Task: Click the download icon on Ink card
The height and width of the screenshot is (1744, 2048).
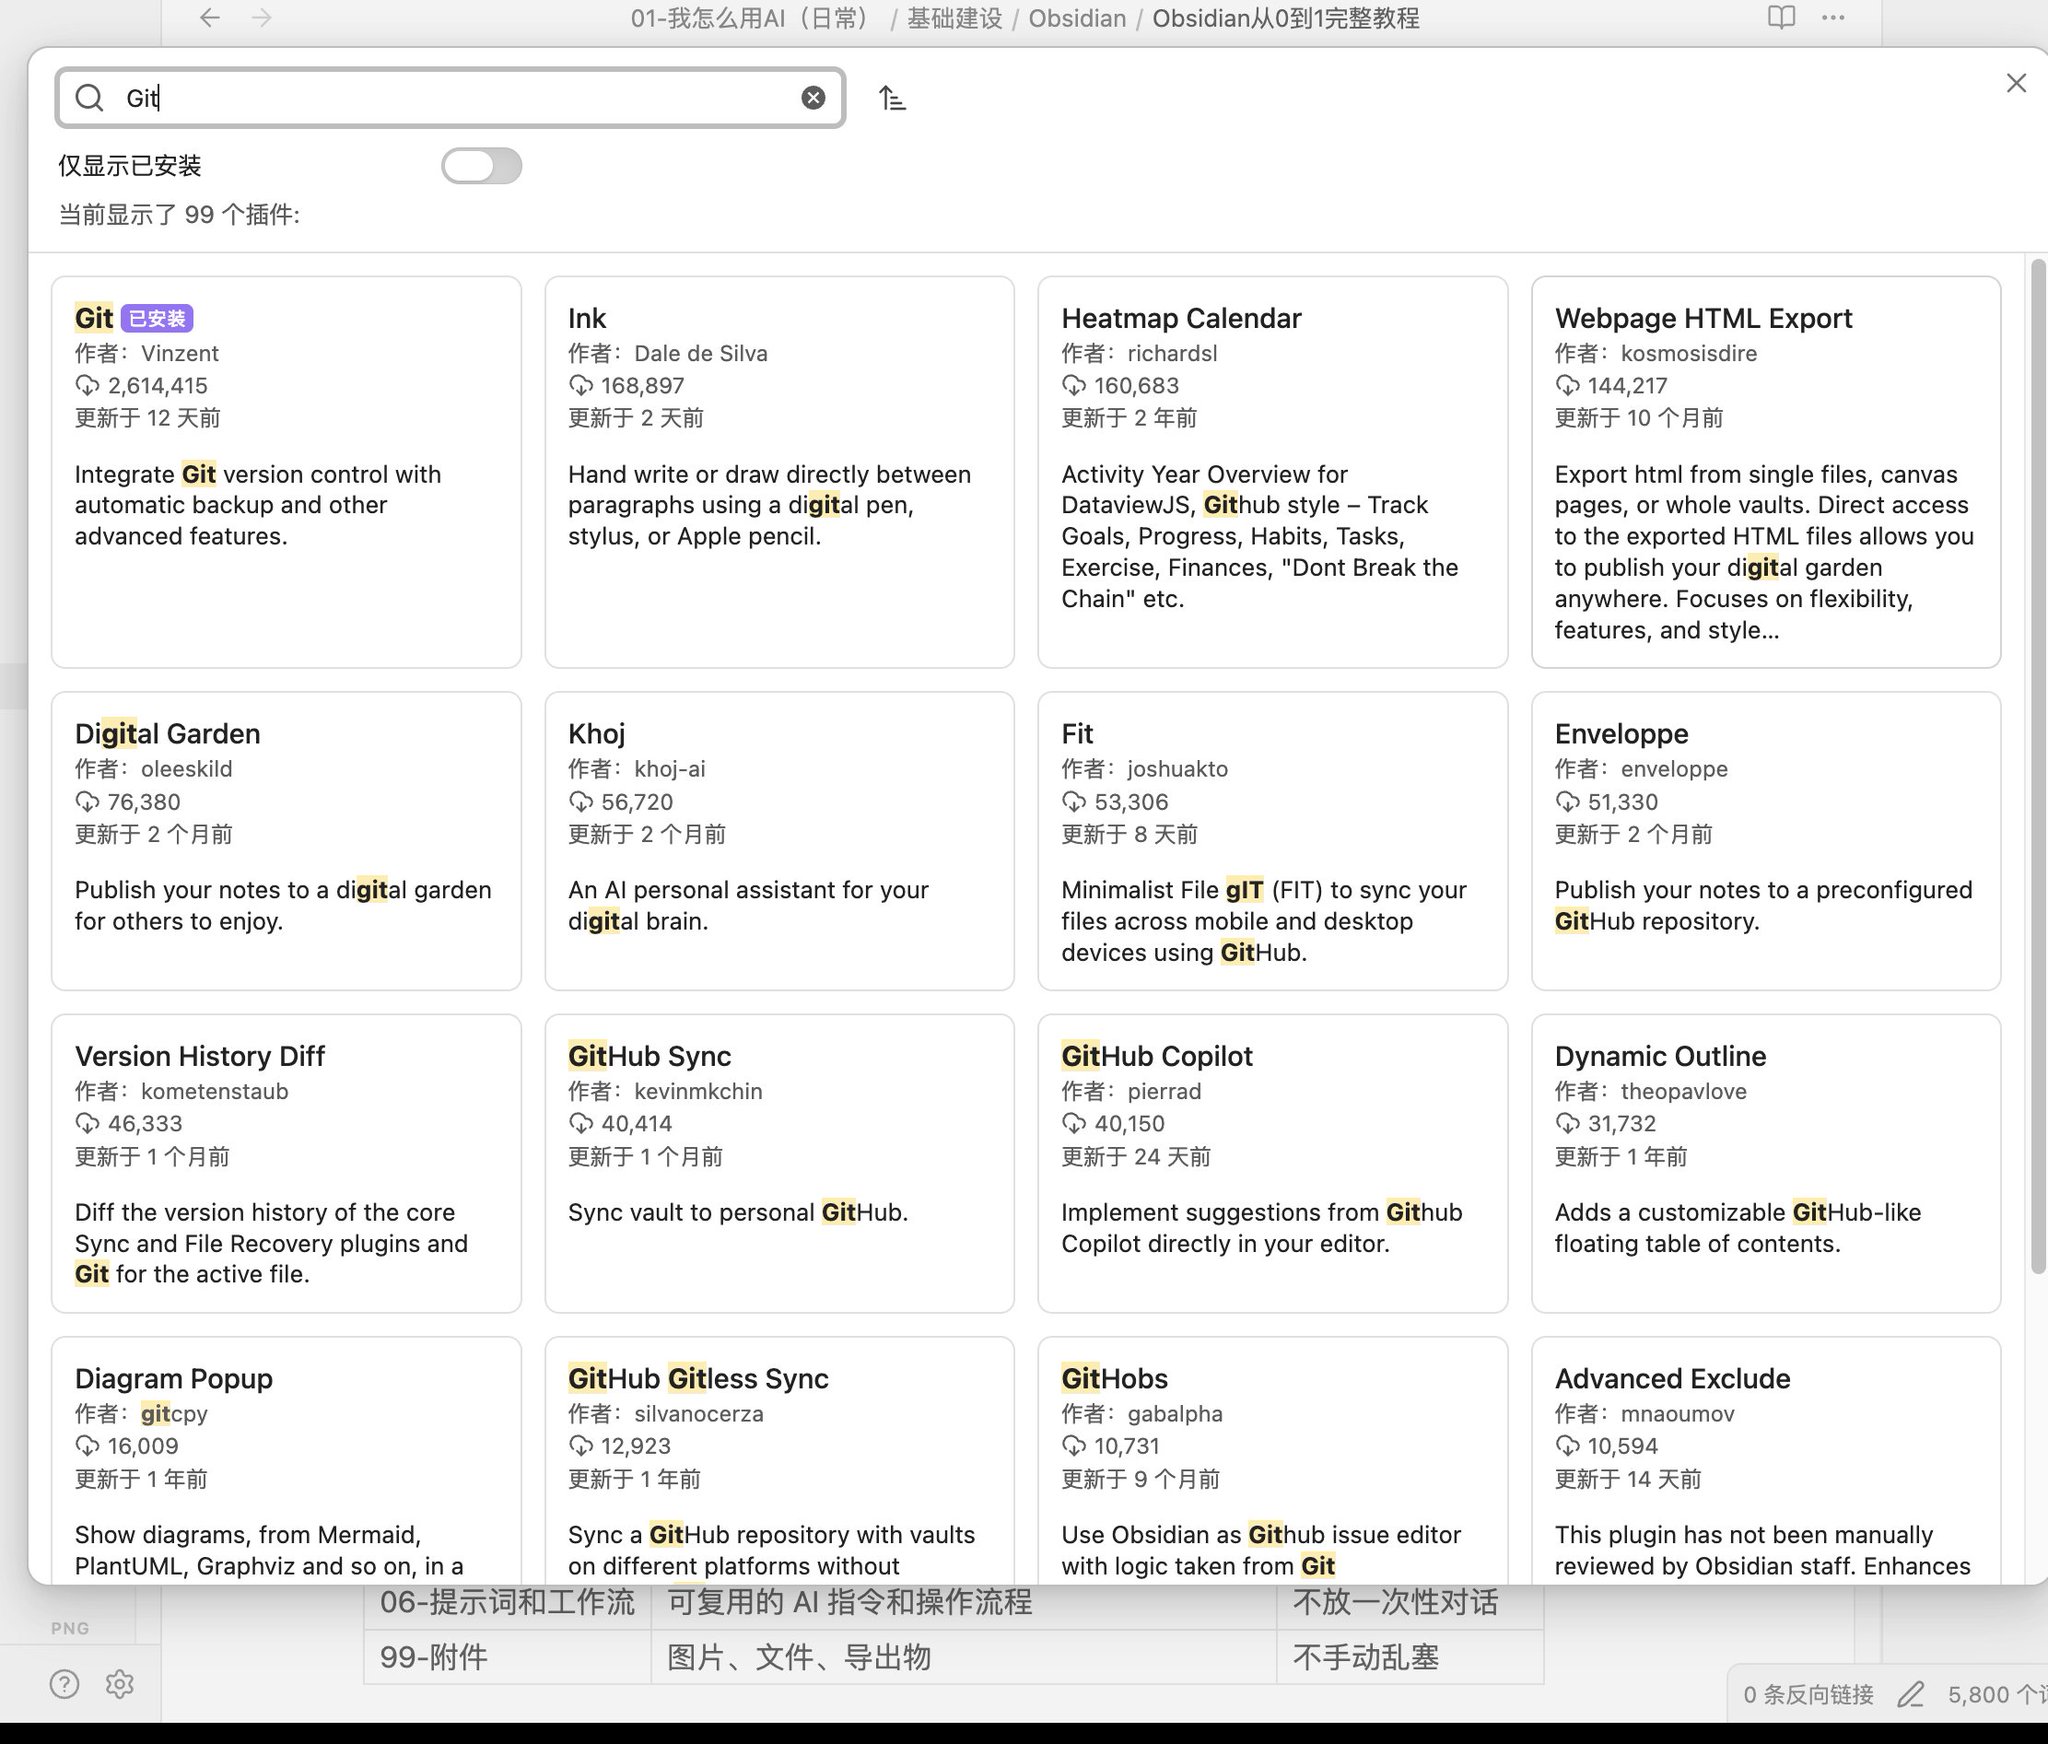Action: point(580,386)
